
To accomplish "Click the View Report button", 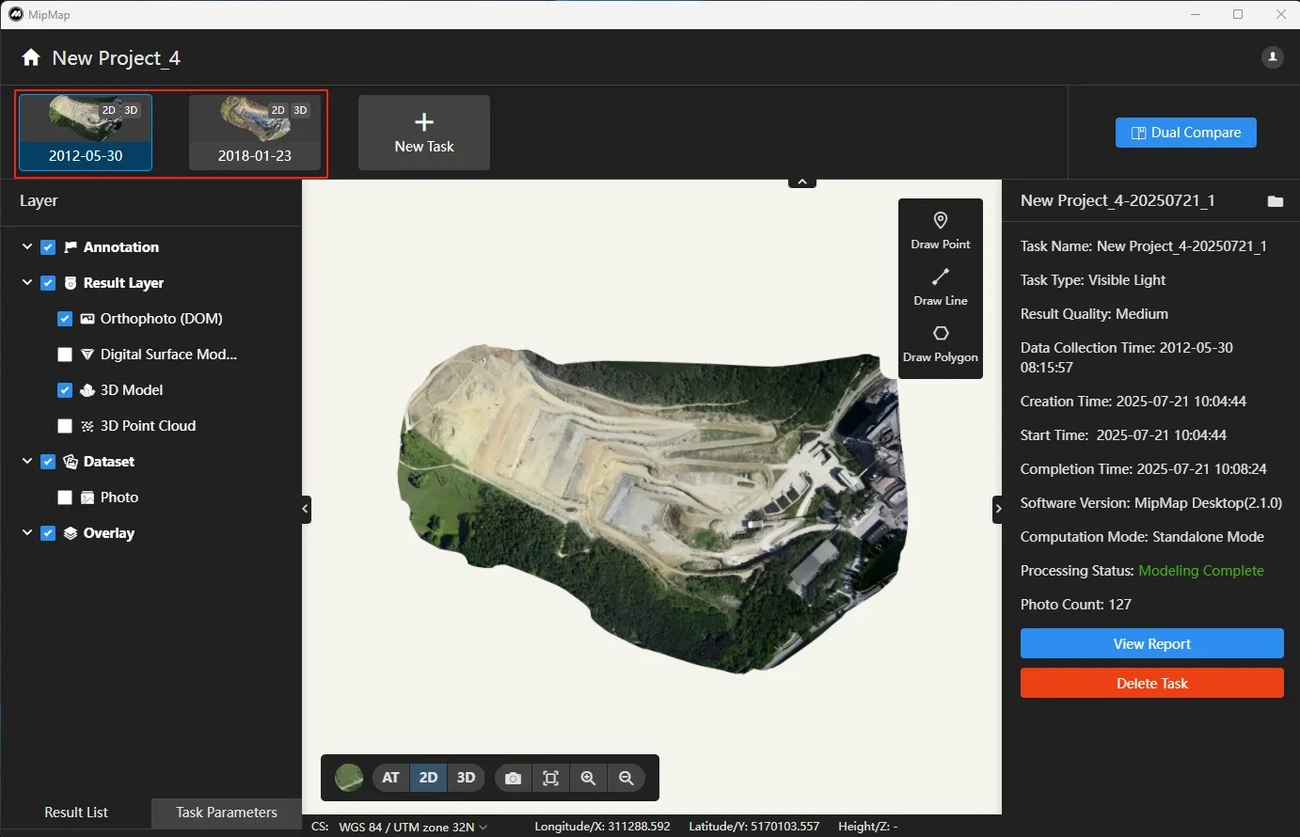I will [1151, 644].
